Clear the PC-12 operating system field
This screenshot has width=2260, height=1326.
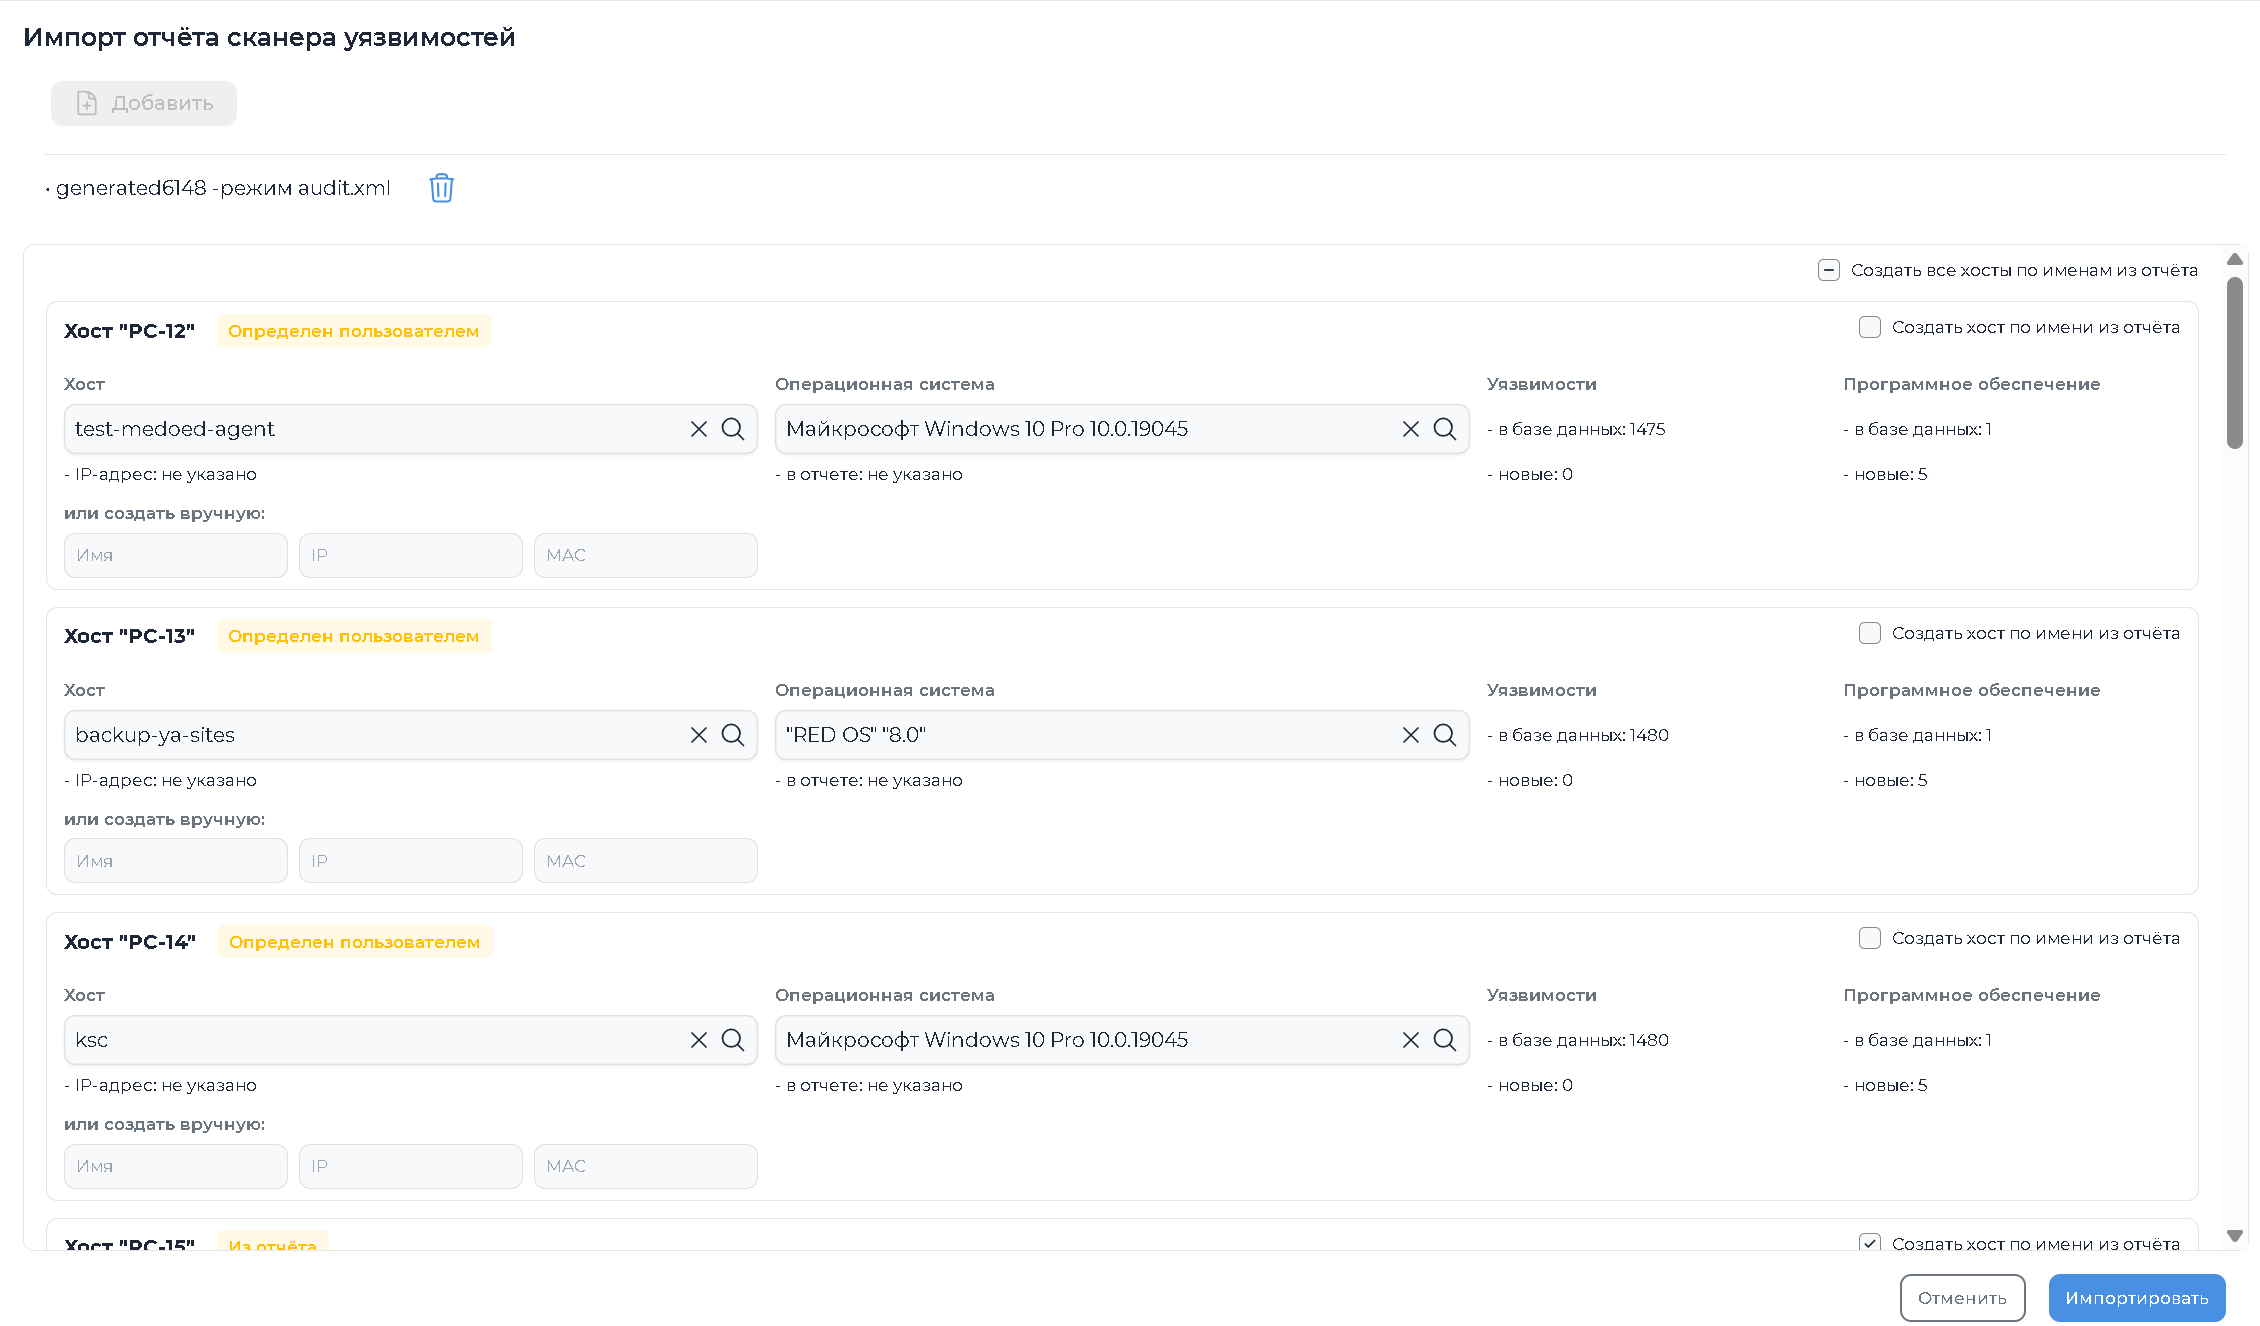coord(1410,429)
